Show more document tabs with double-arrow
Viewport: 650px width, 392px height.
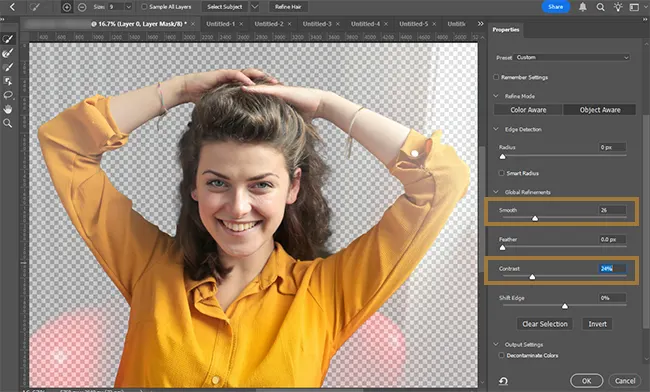pos(480,24)
